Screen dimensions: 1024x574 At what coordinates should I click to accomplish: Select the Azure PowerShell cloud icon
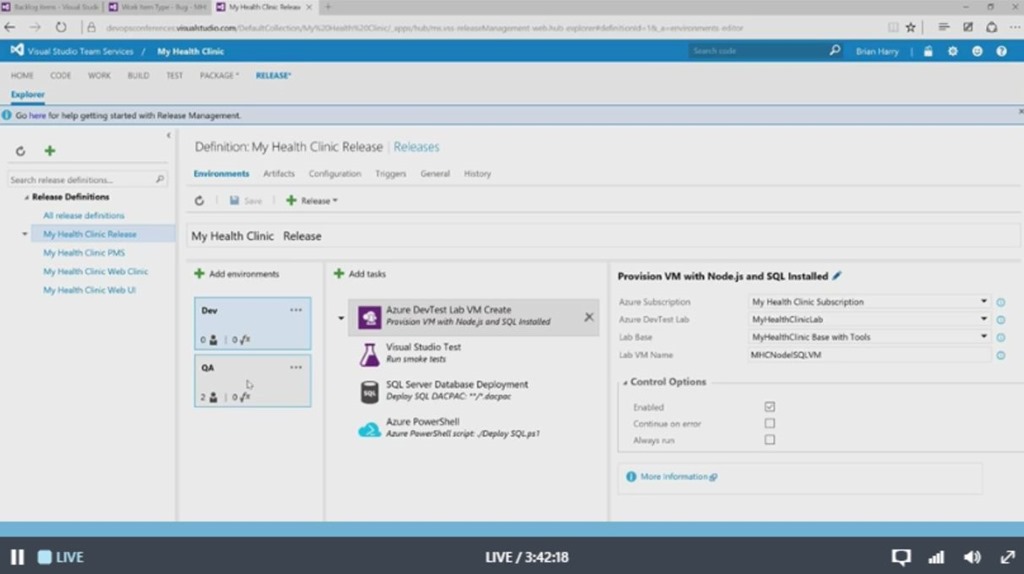368,428
